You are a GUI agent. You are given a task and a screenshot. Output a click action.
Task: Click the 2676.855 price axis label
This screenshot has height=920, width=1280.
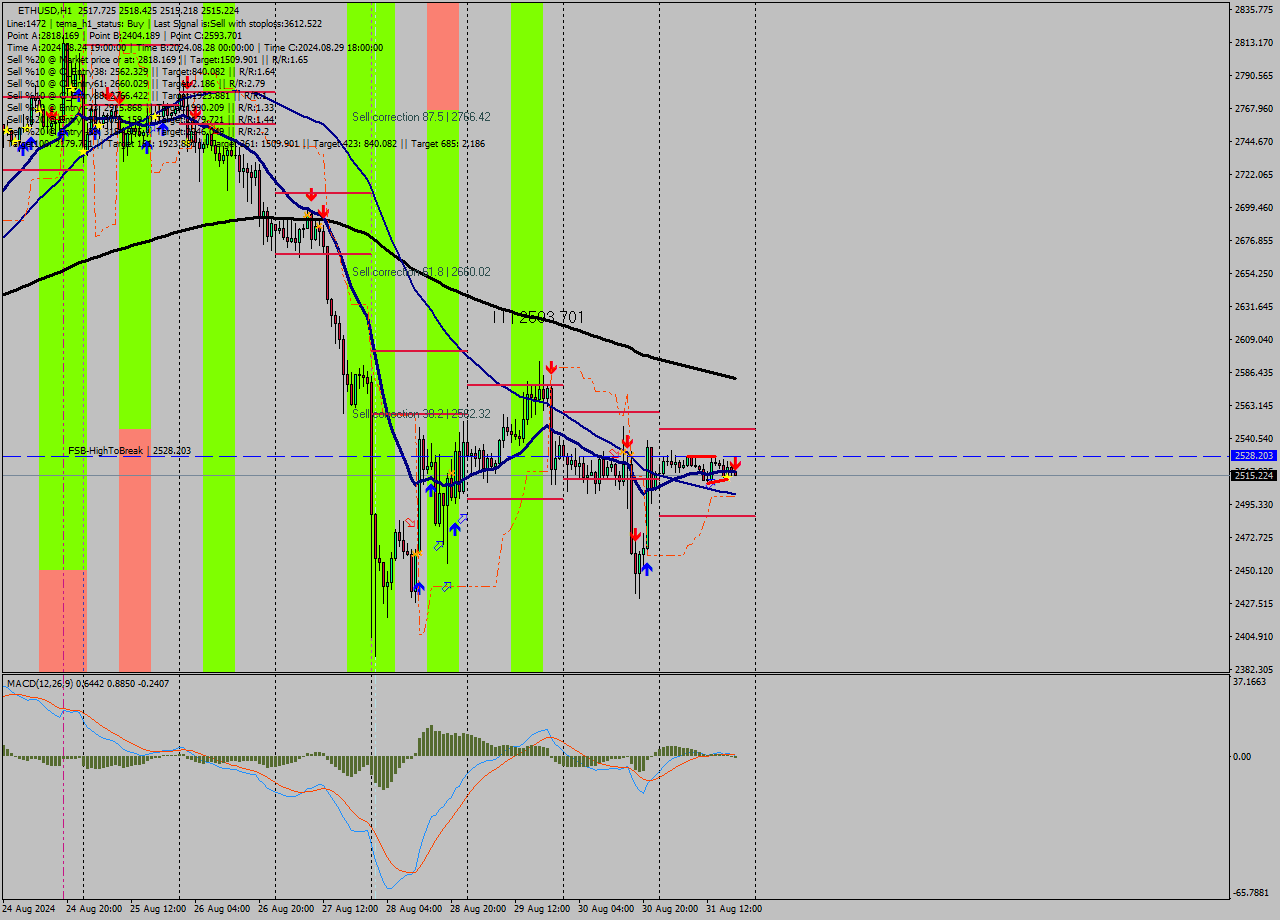pyautogui.click(x=1253, y=241)
